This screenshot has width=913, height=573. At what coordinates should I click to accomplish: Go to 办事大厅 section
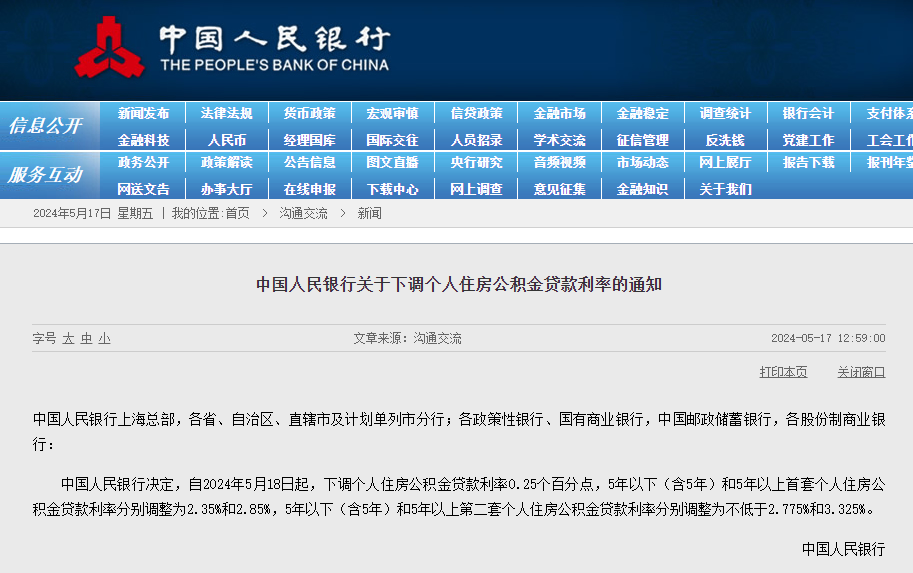227,189
